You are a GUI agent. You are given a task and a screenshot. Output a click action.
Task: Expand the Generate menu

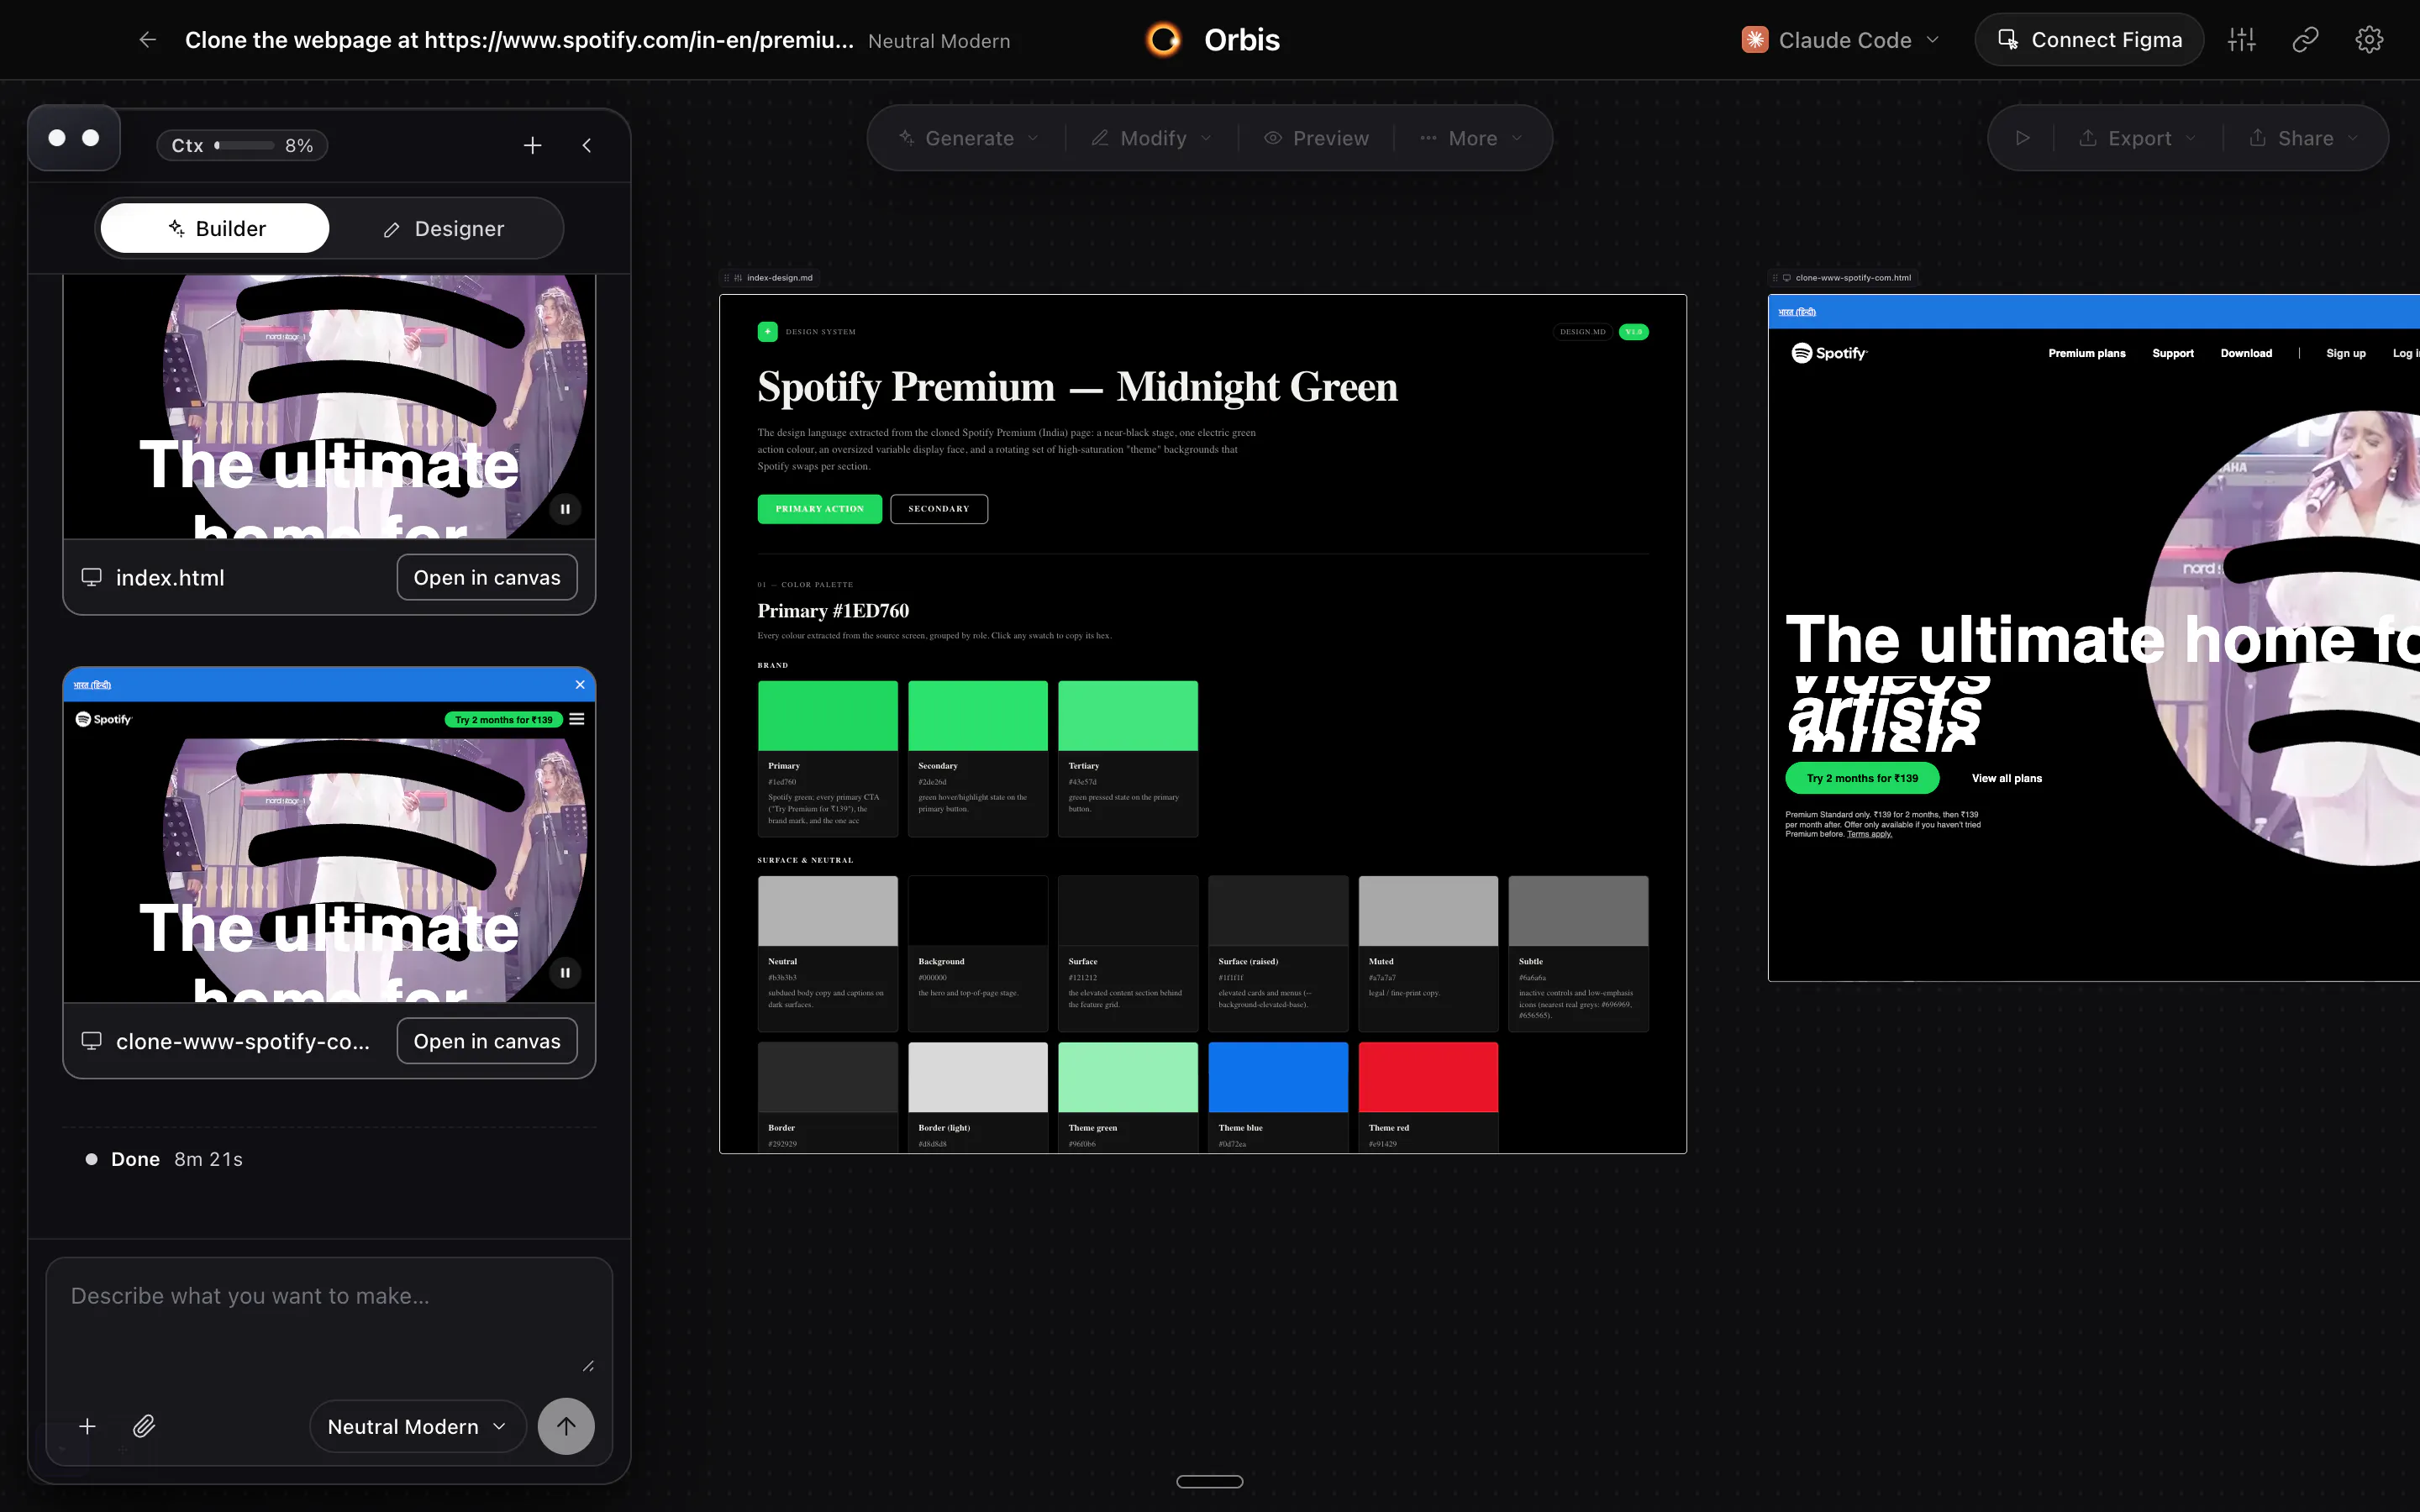[968, 138]
